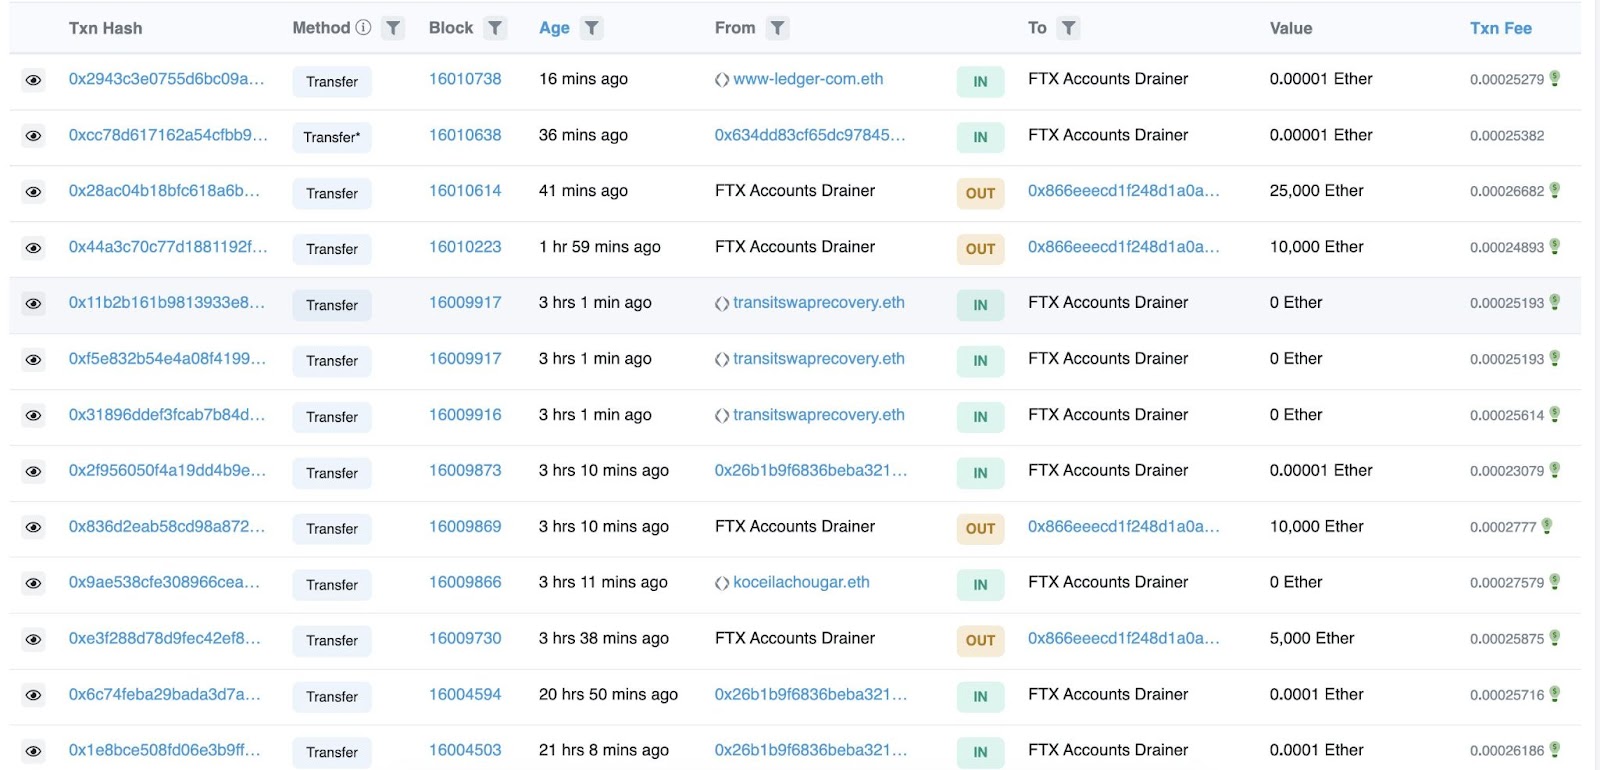
Task: Click contract icon before koceilachougar.eth
Action: (722, 583)
